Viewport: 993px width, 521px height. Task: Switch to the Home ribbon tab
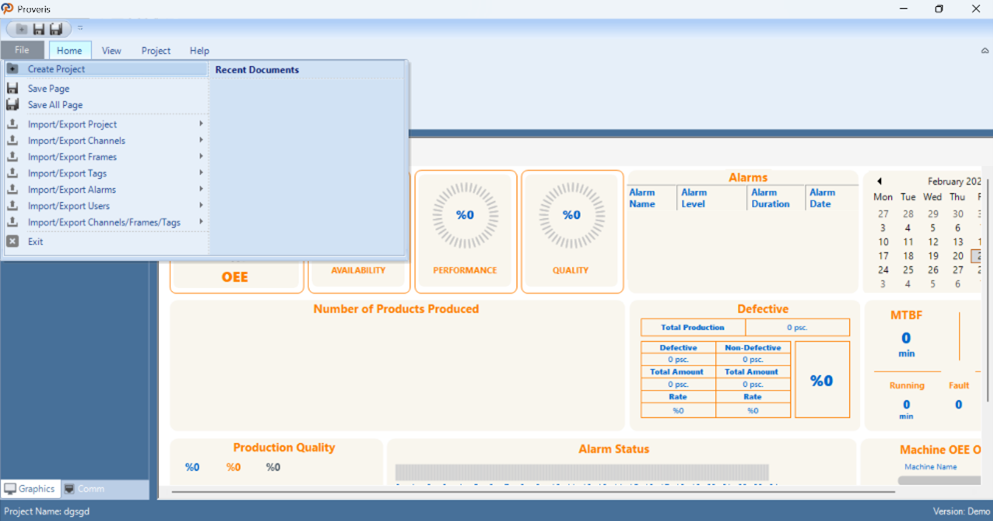pos(70,51)
